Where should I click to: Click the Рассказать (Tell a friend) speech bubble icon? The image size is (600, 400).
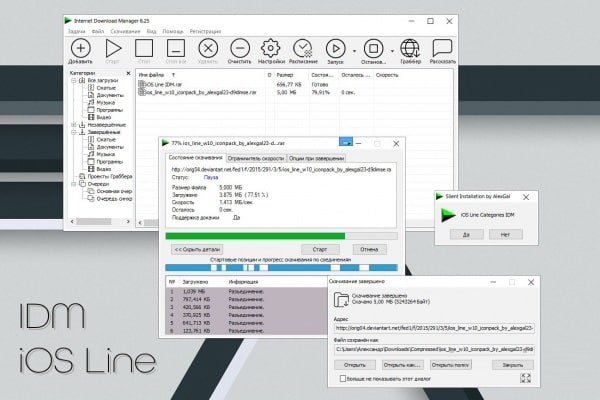click(x=442, y=49)
